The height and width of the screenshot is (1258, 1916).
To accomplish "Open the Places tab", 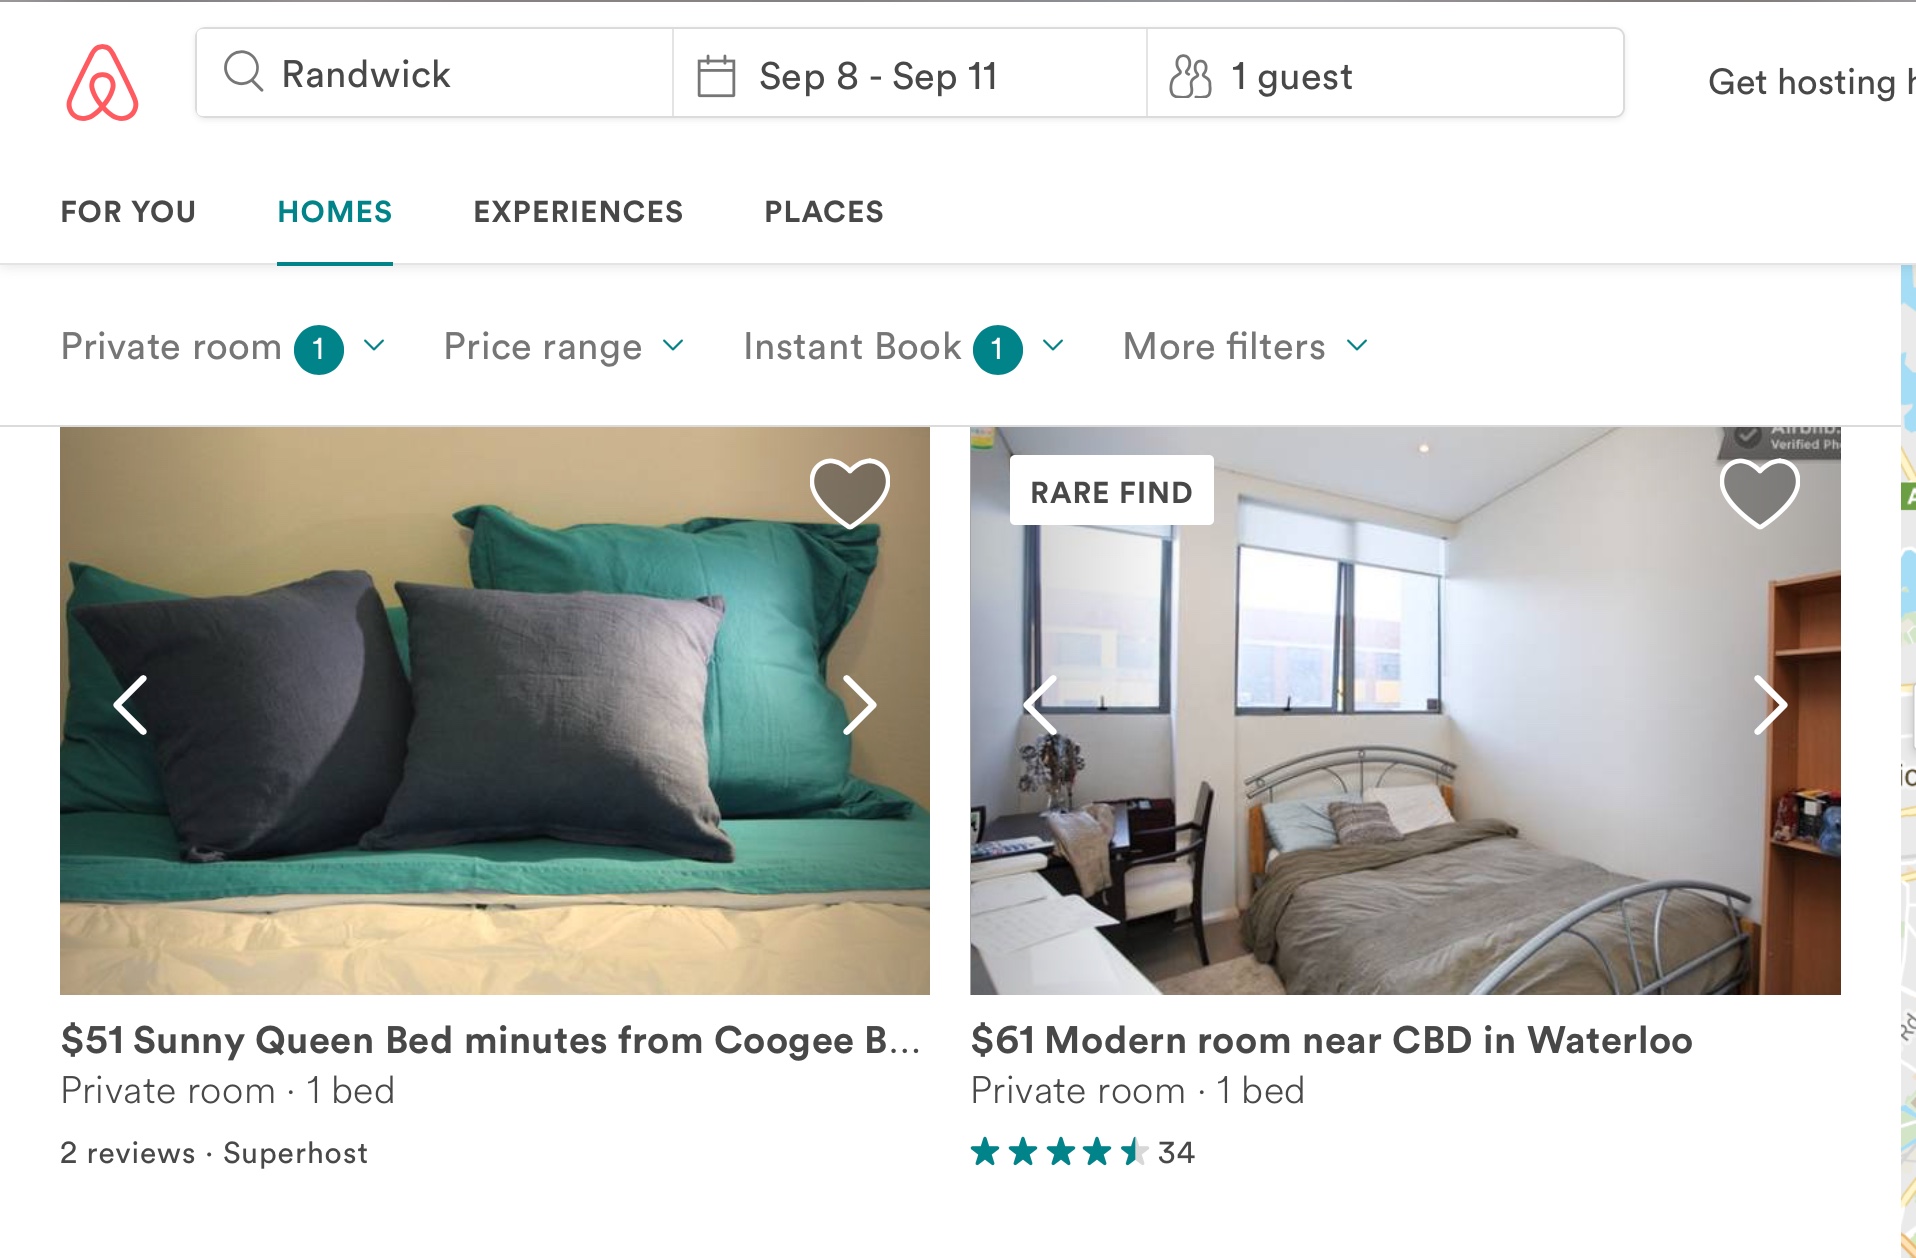I will click(x=823, y=211).
